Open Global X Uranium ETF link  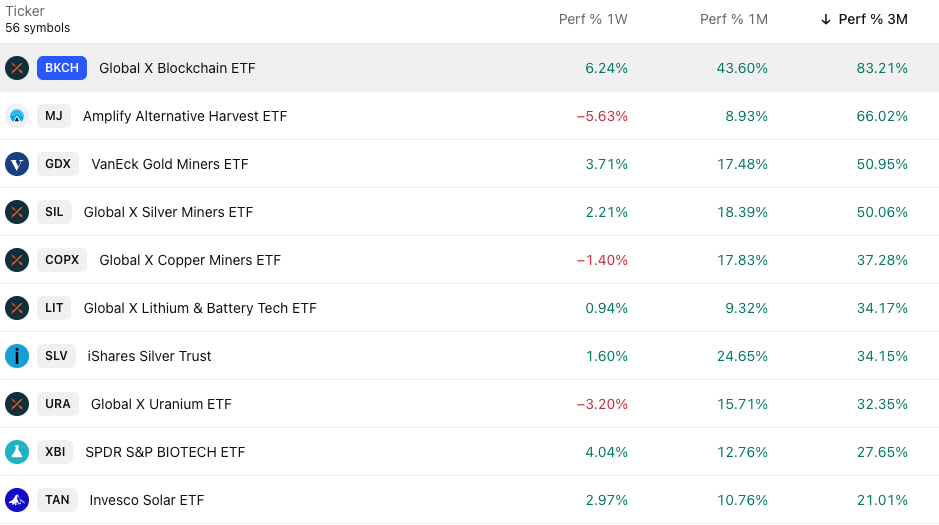[161, 404]
